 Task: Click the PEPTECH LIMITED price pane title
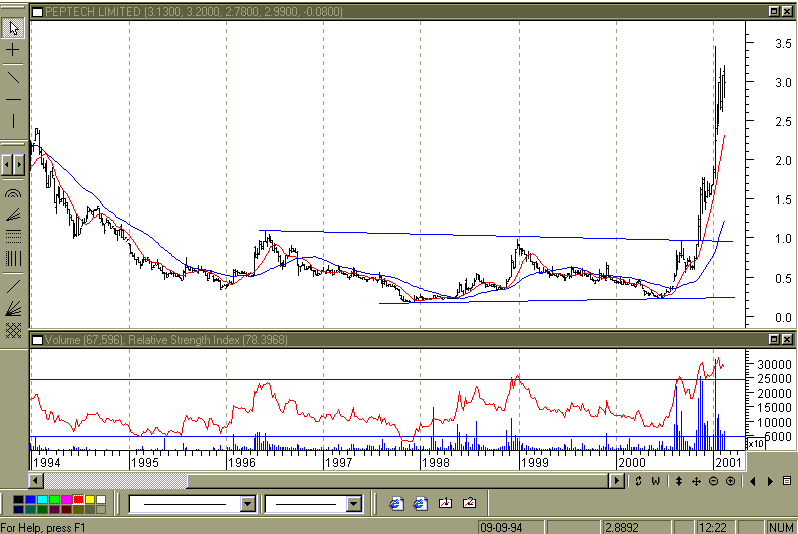point(193,12)
